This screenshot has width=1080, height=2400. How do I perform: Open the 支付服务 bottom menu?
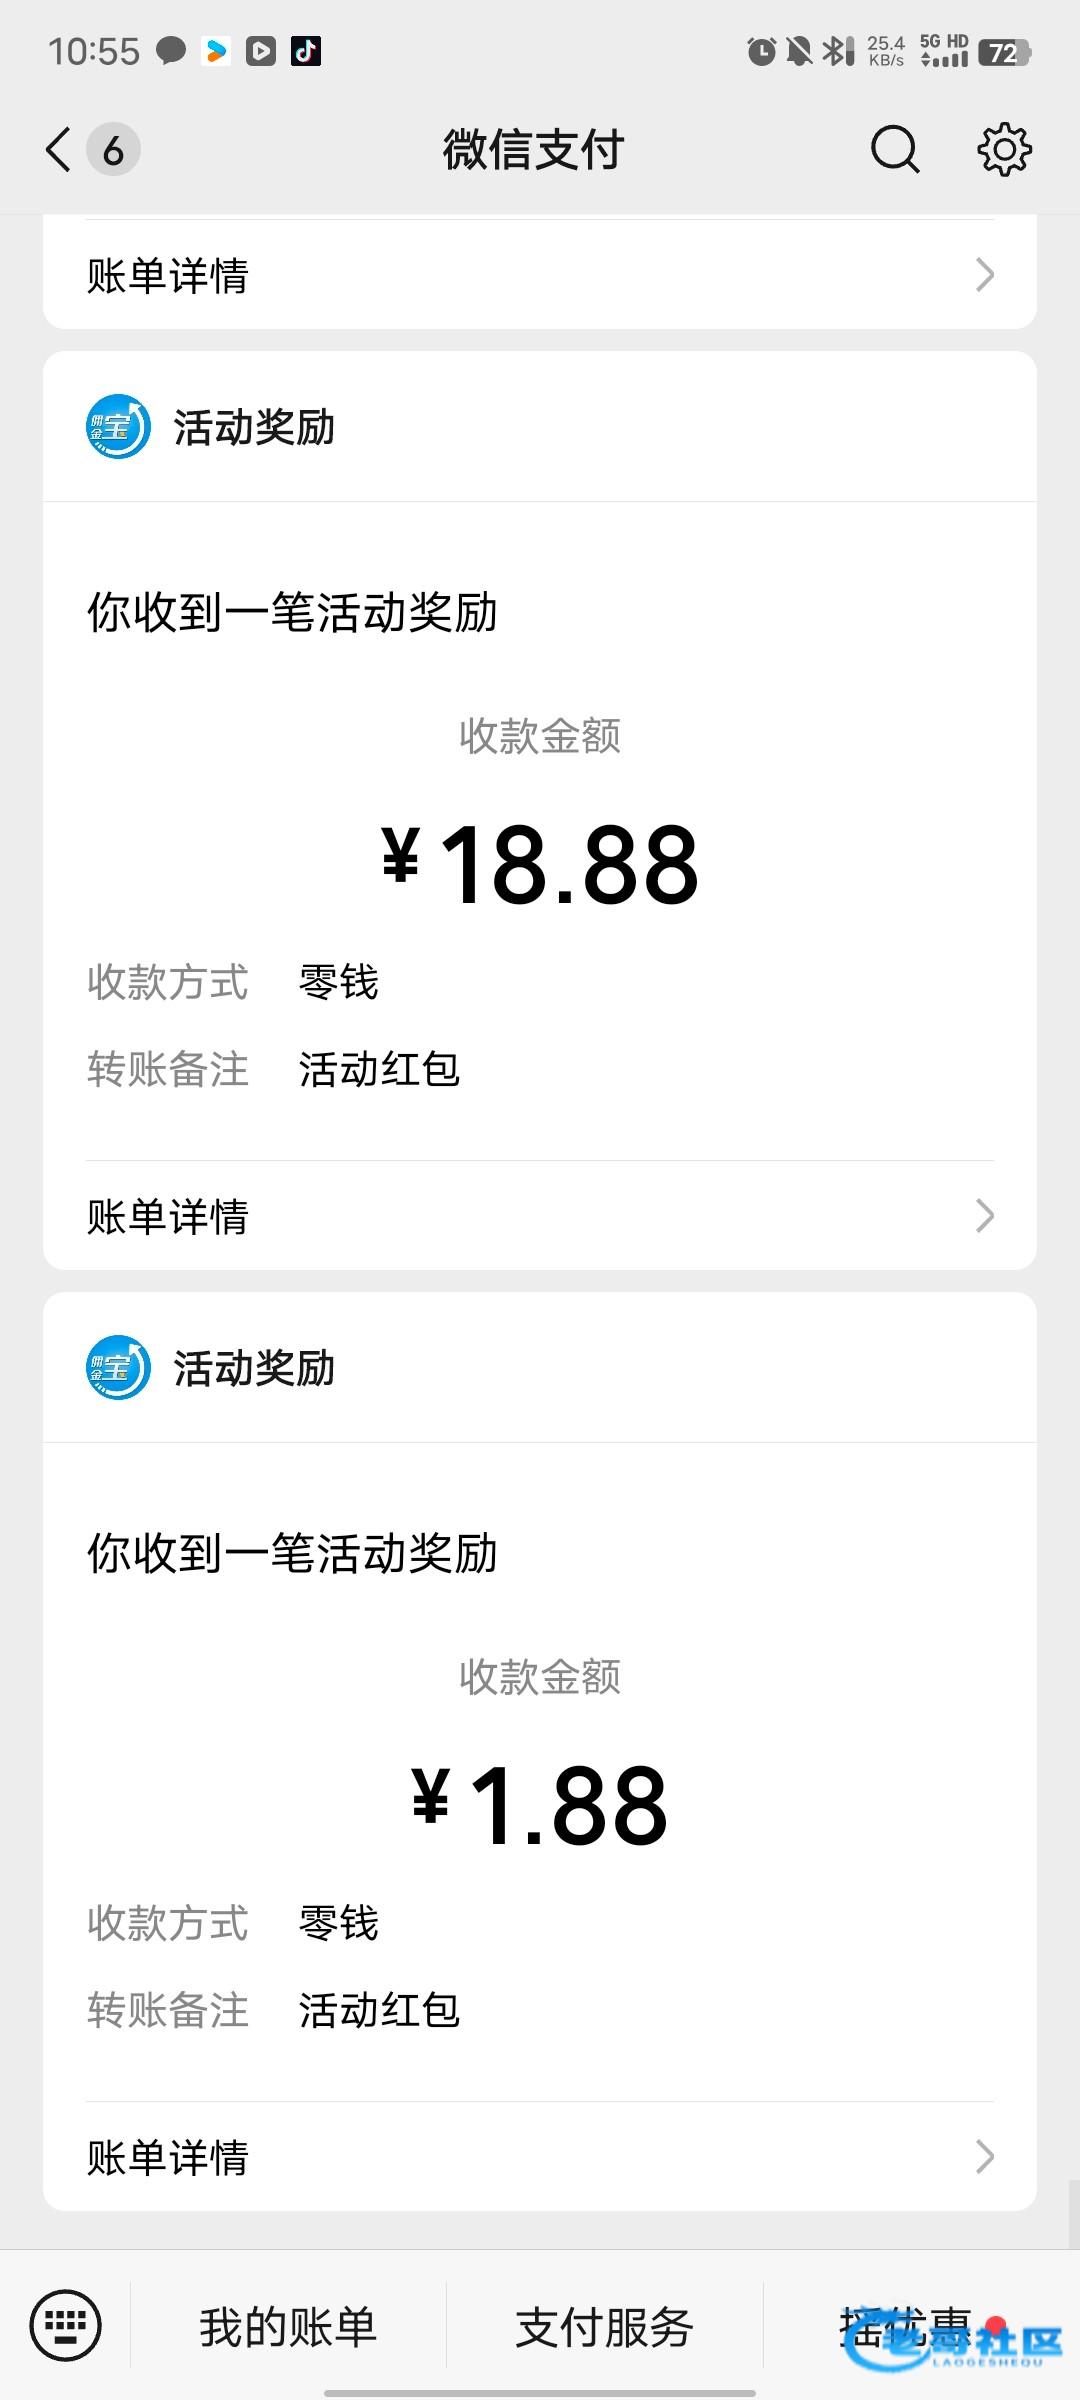click(x=604, y=2326)
